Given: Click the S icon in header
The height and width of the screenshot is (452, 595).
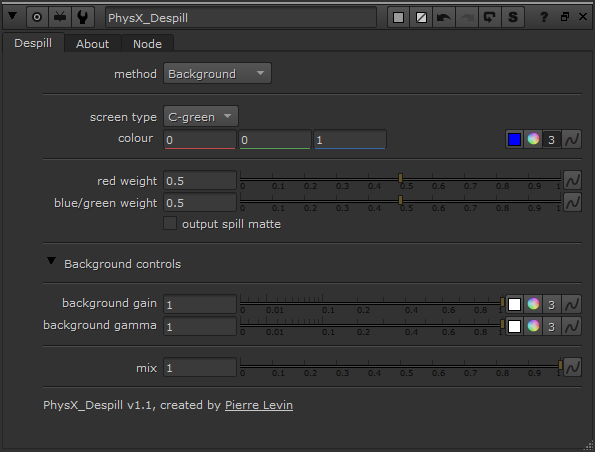Looking at the screenshot, I should [513, 17].
